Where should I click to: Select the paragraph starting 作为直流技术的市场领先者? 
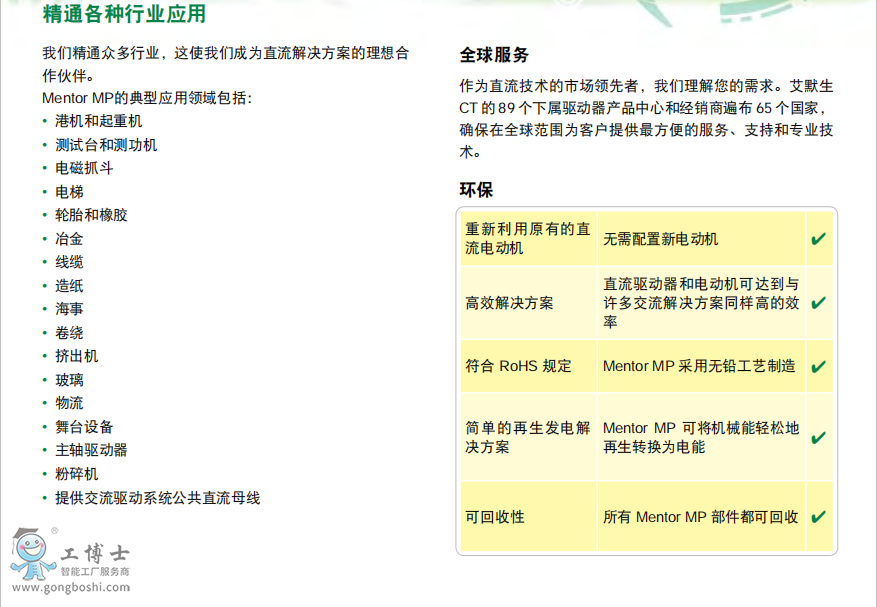tap(647, 119)
